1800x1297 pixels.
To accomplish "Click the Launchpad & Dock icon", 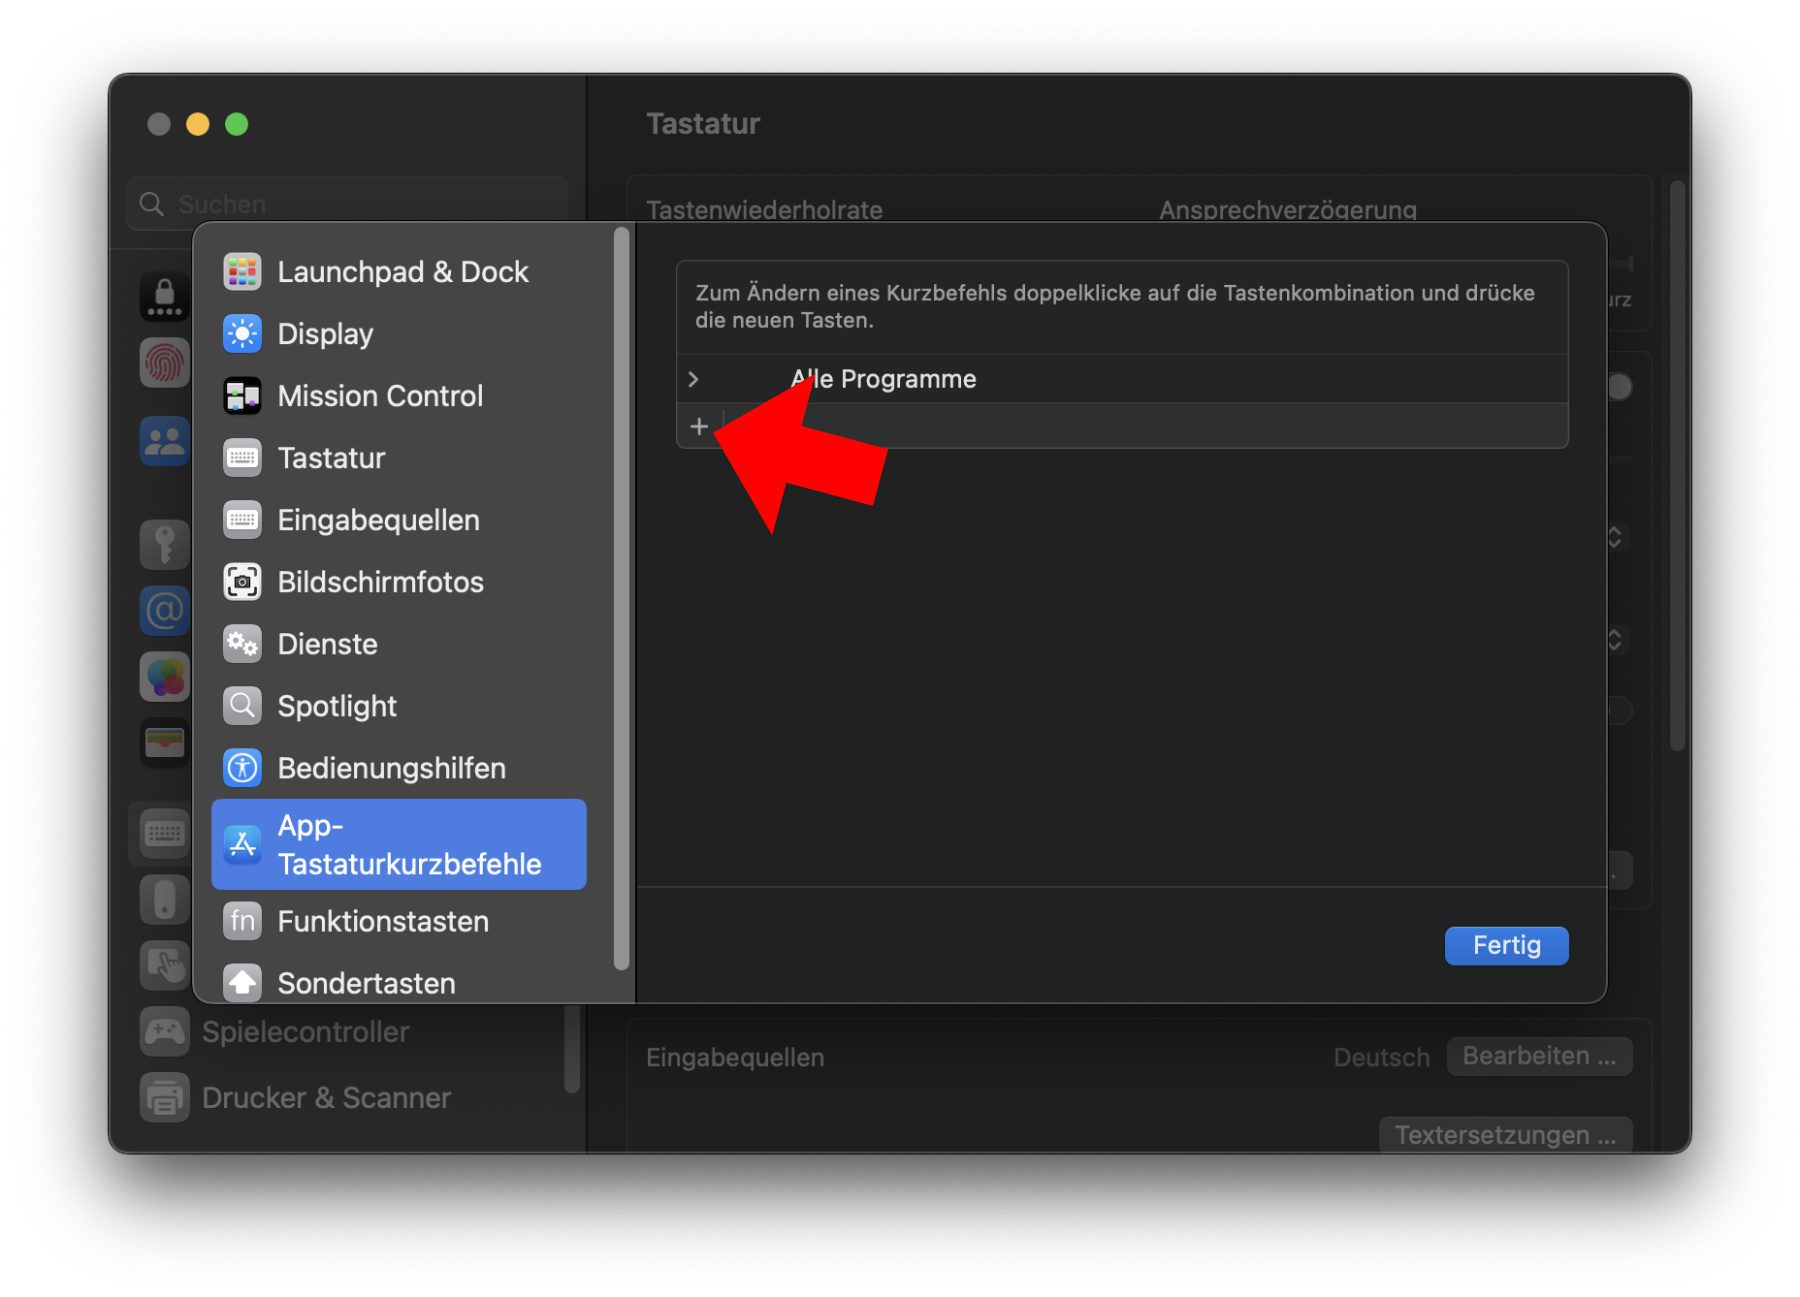I will [x=242, y=272].
